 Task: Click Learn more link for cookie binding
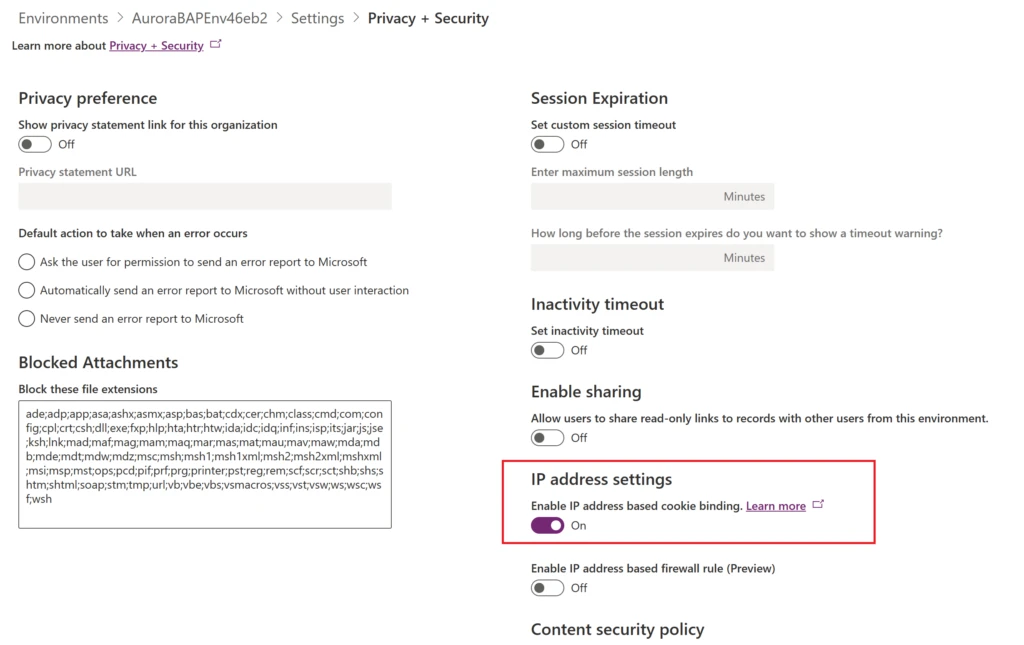click(x=775, y=506)
